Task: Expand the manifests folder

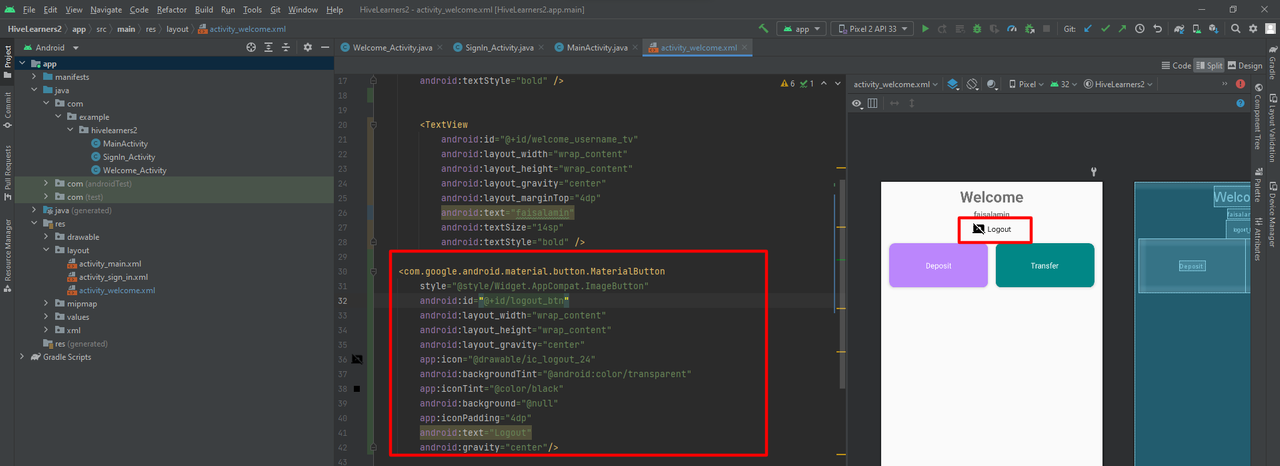Action: coord(35,77)
